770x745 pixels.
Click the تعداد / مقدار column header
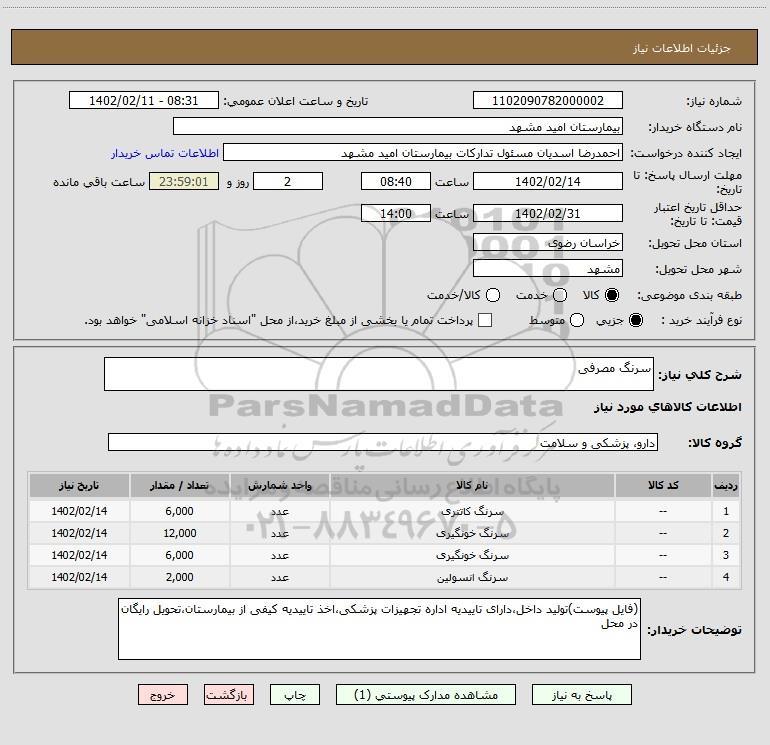pos(179,486)
